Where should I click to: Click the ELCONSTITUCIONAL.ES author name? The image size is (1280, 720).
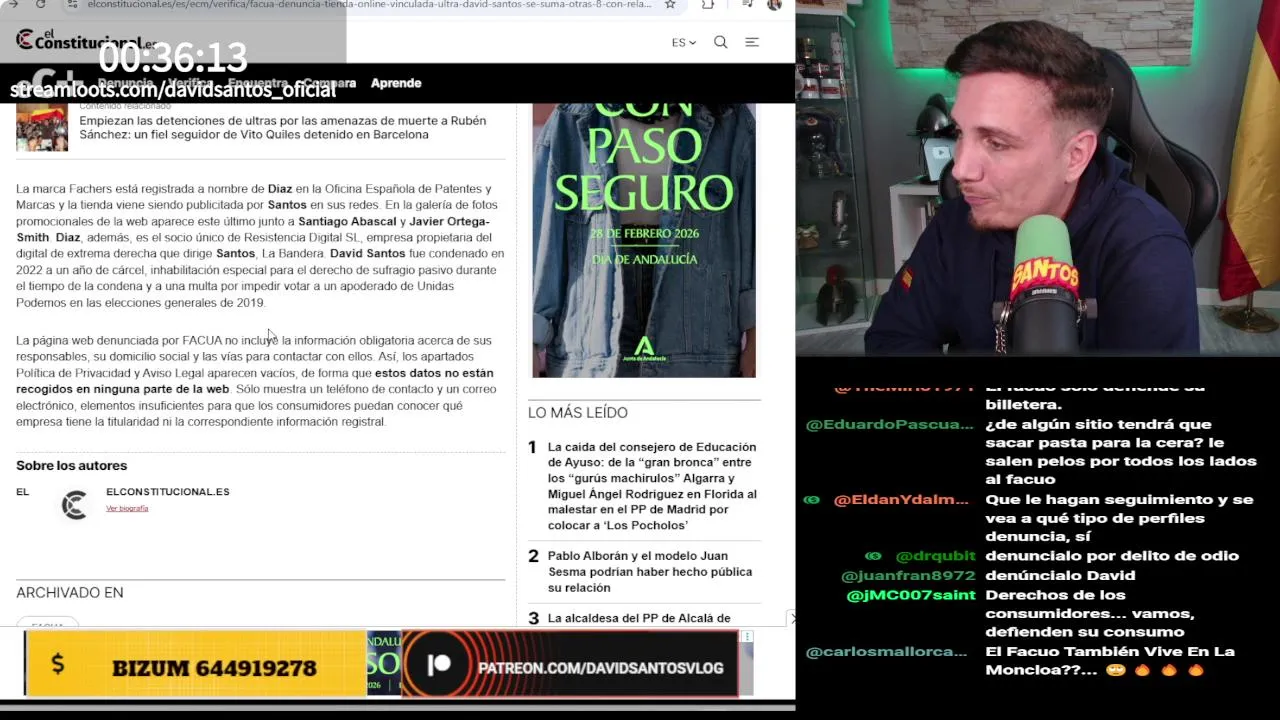tap(167, 492)
